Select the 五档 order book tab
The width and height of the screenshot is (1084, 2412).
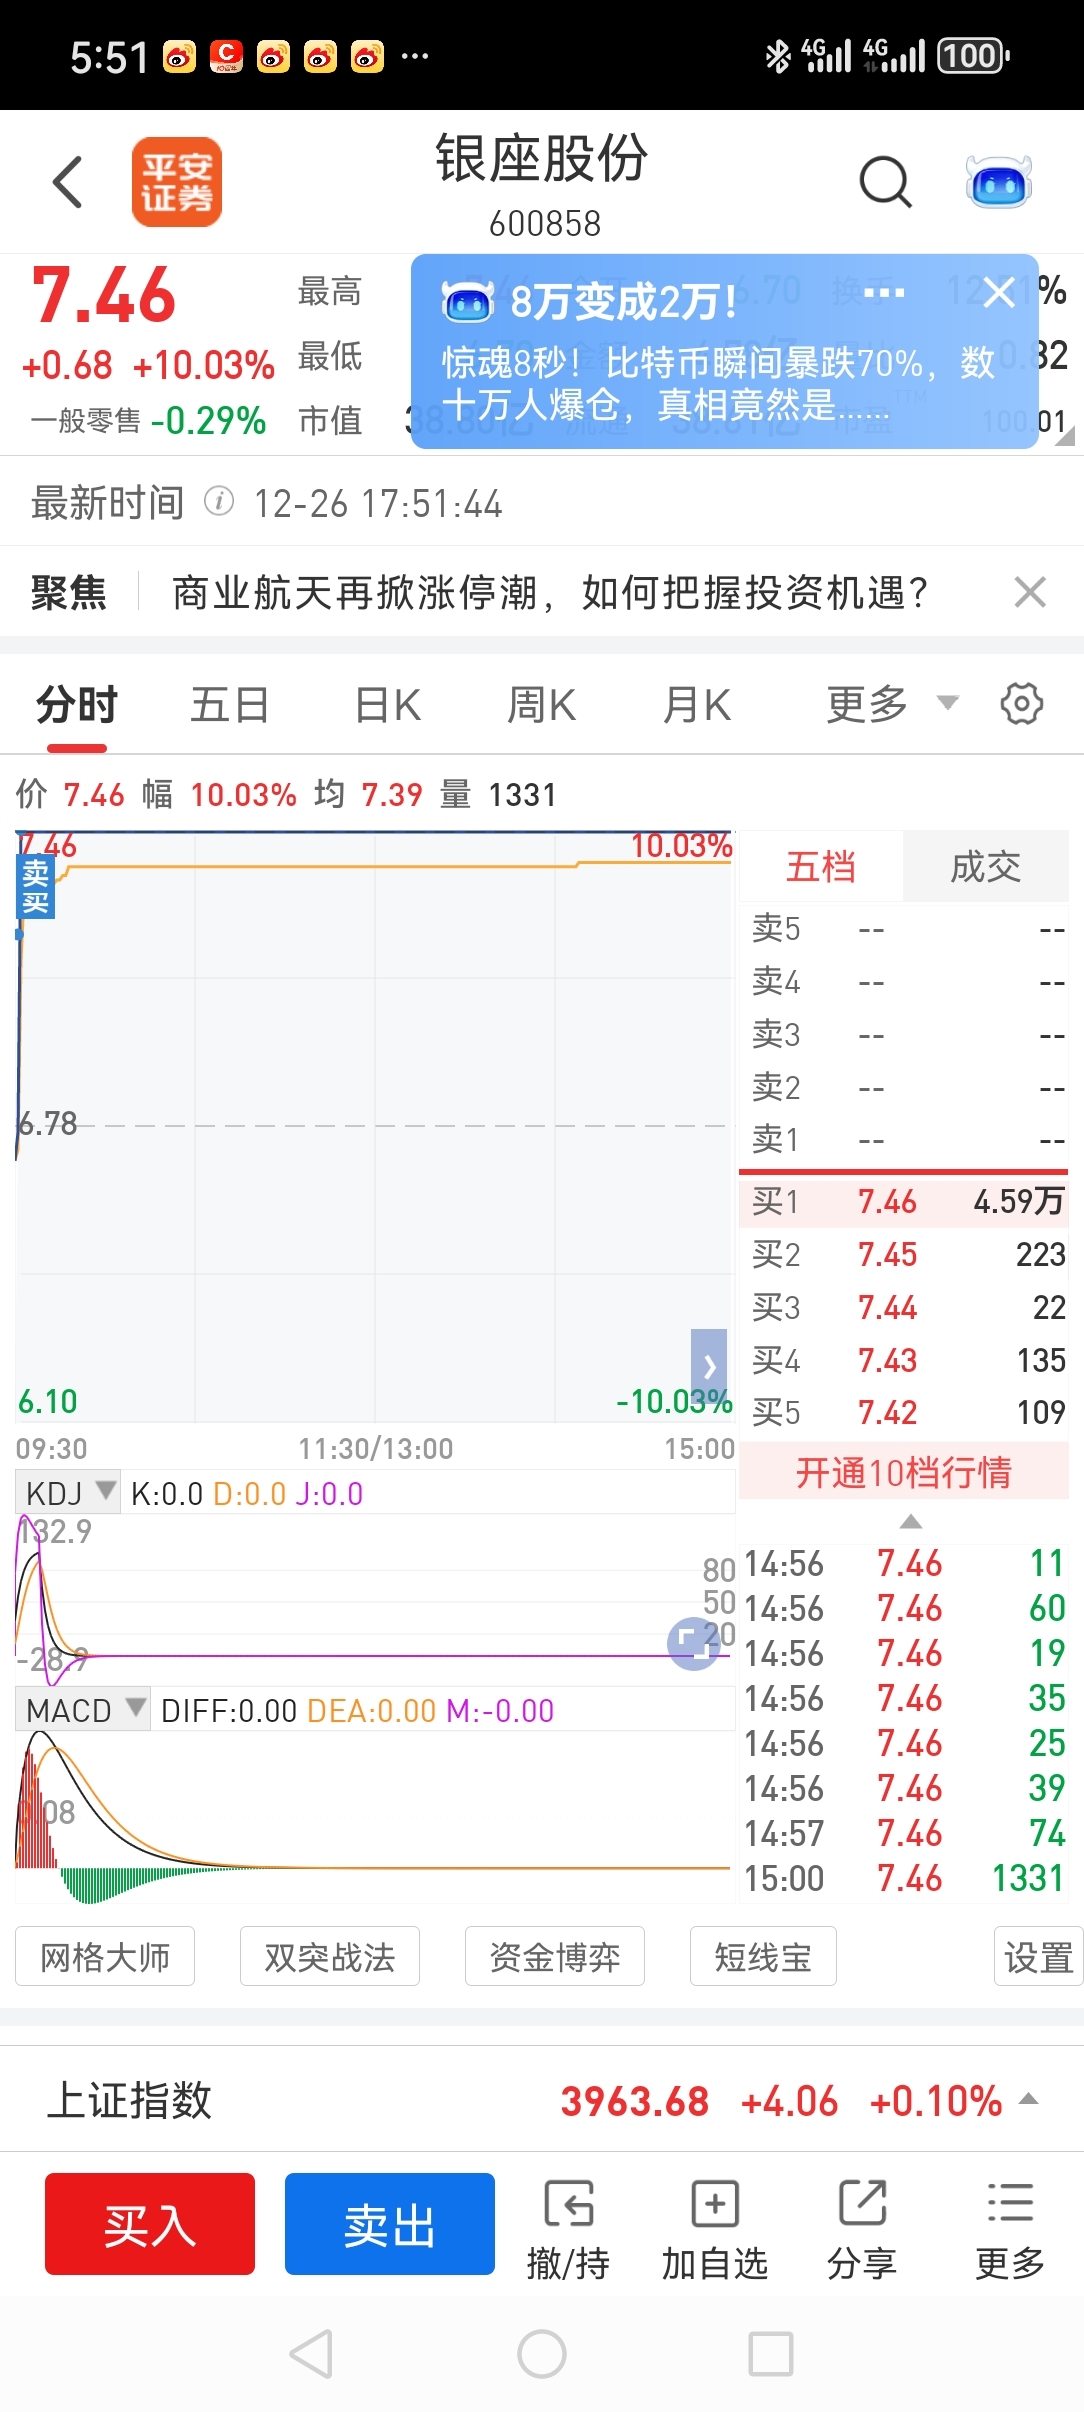click(821, 867)
